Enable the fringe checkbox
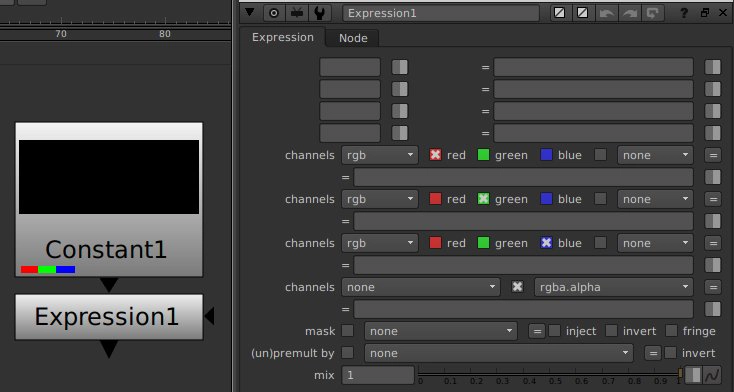The width and height of the screenshot is (734, 392). (671, 331)
